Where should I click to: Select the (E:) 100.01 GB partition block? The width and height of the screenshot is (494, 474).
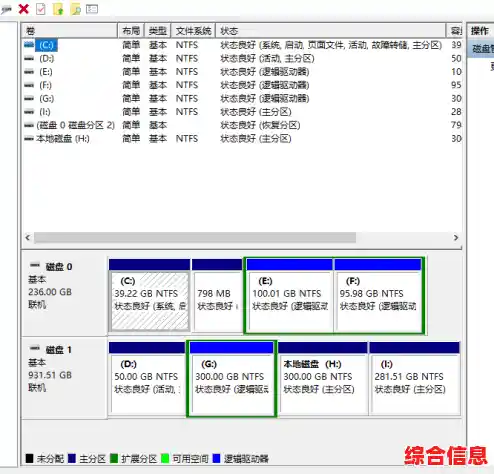coord(289,295)
